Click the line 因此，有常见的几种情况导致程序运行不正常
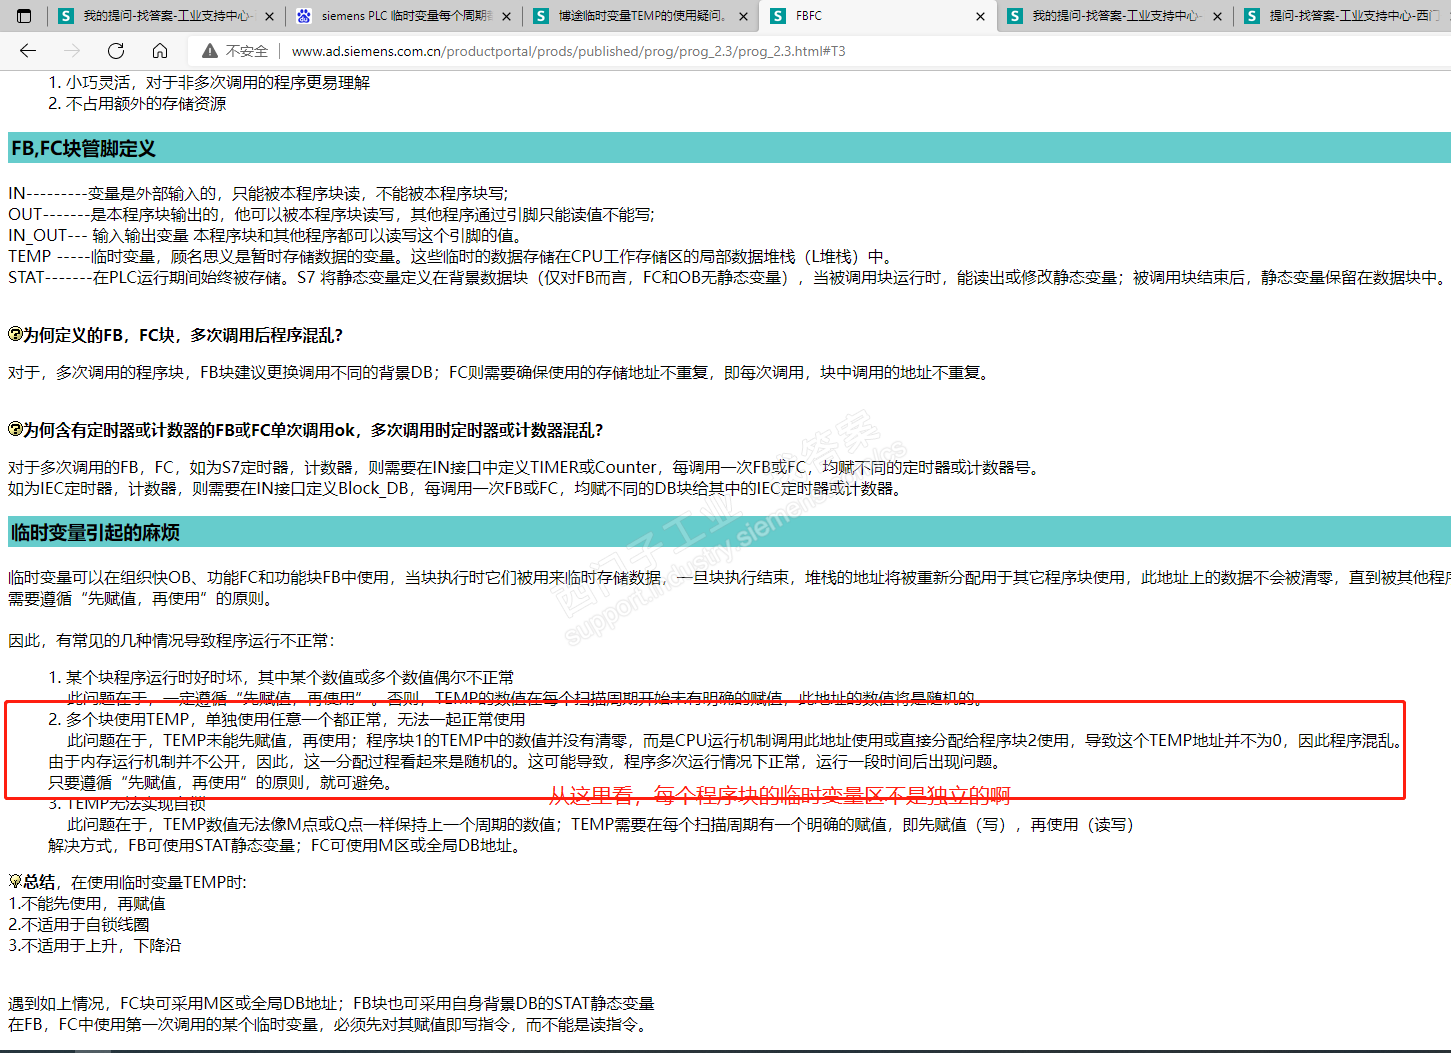Image resolution: width=1451 pixels, height=1053 pixels. click(x=172, y=640)
